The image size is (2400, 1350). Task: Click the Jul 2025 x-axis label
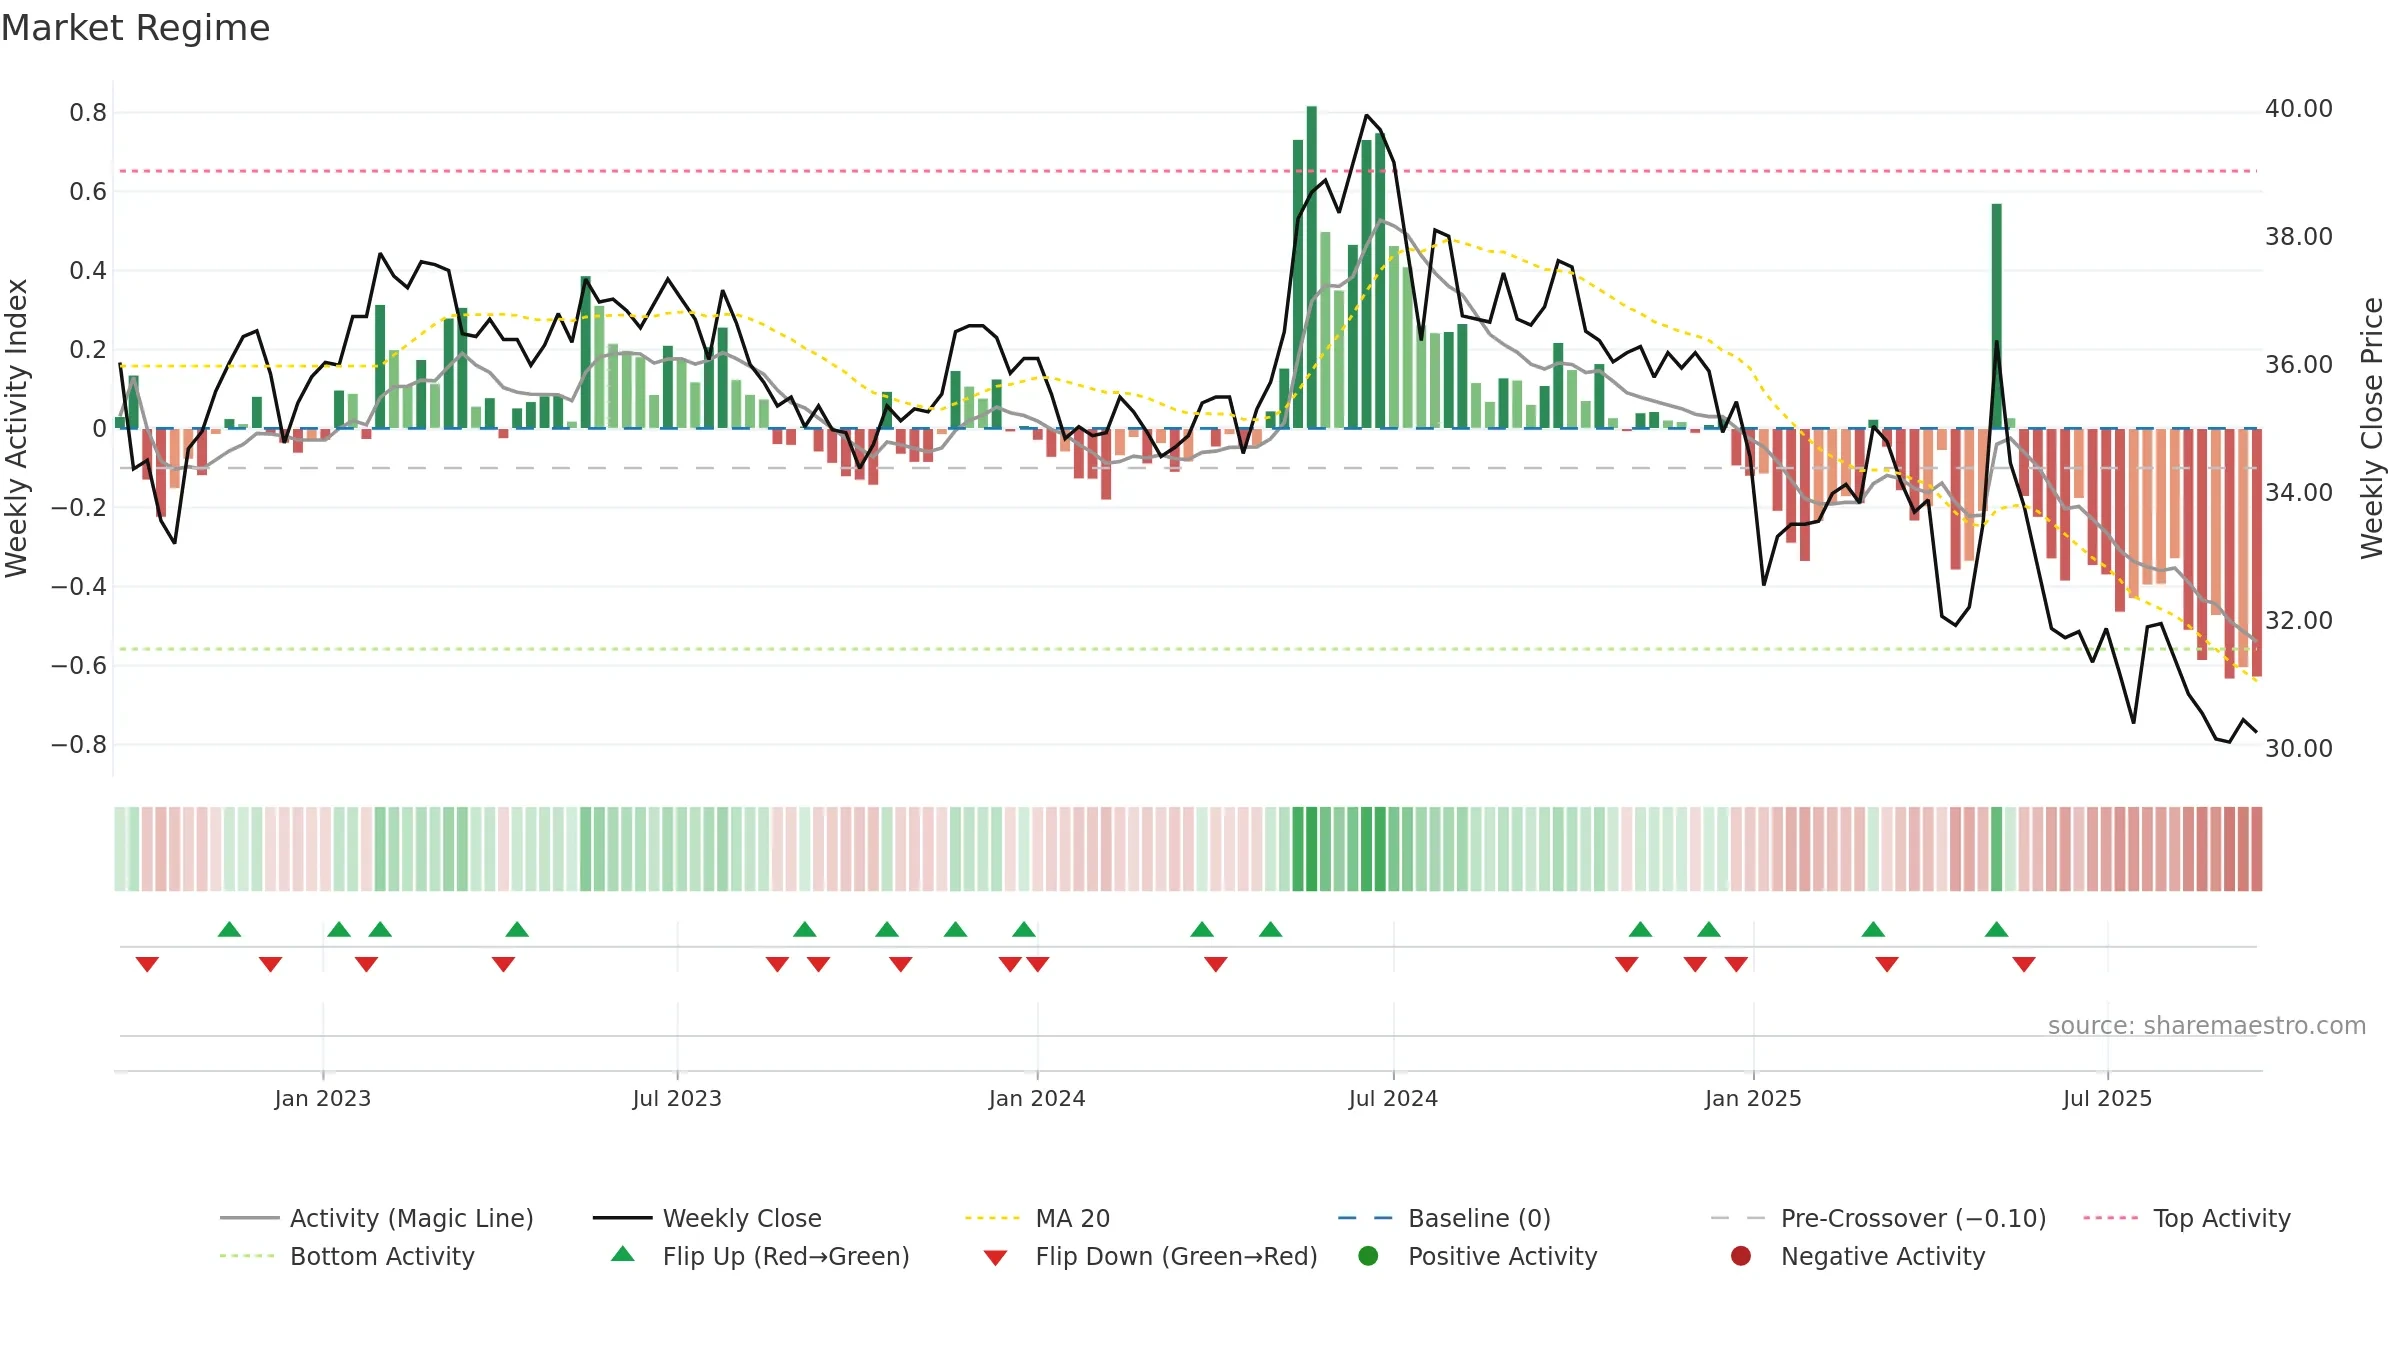click(x=2107, y=1098)
